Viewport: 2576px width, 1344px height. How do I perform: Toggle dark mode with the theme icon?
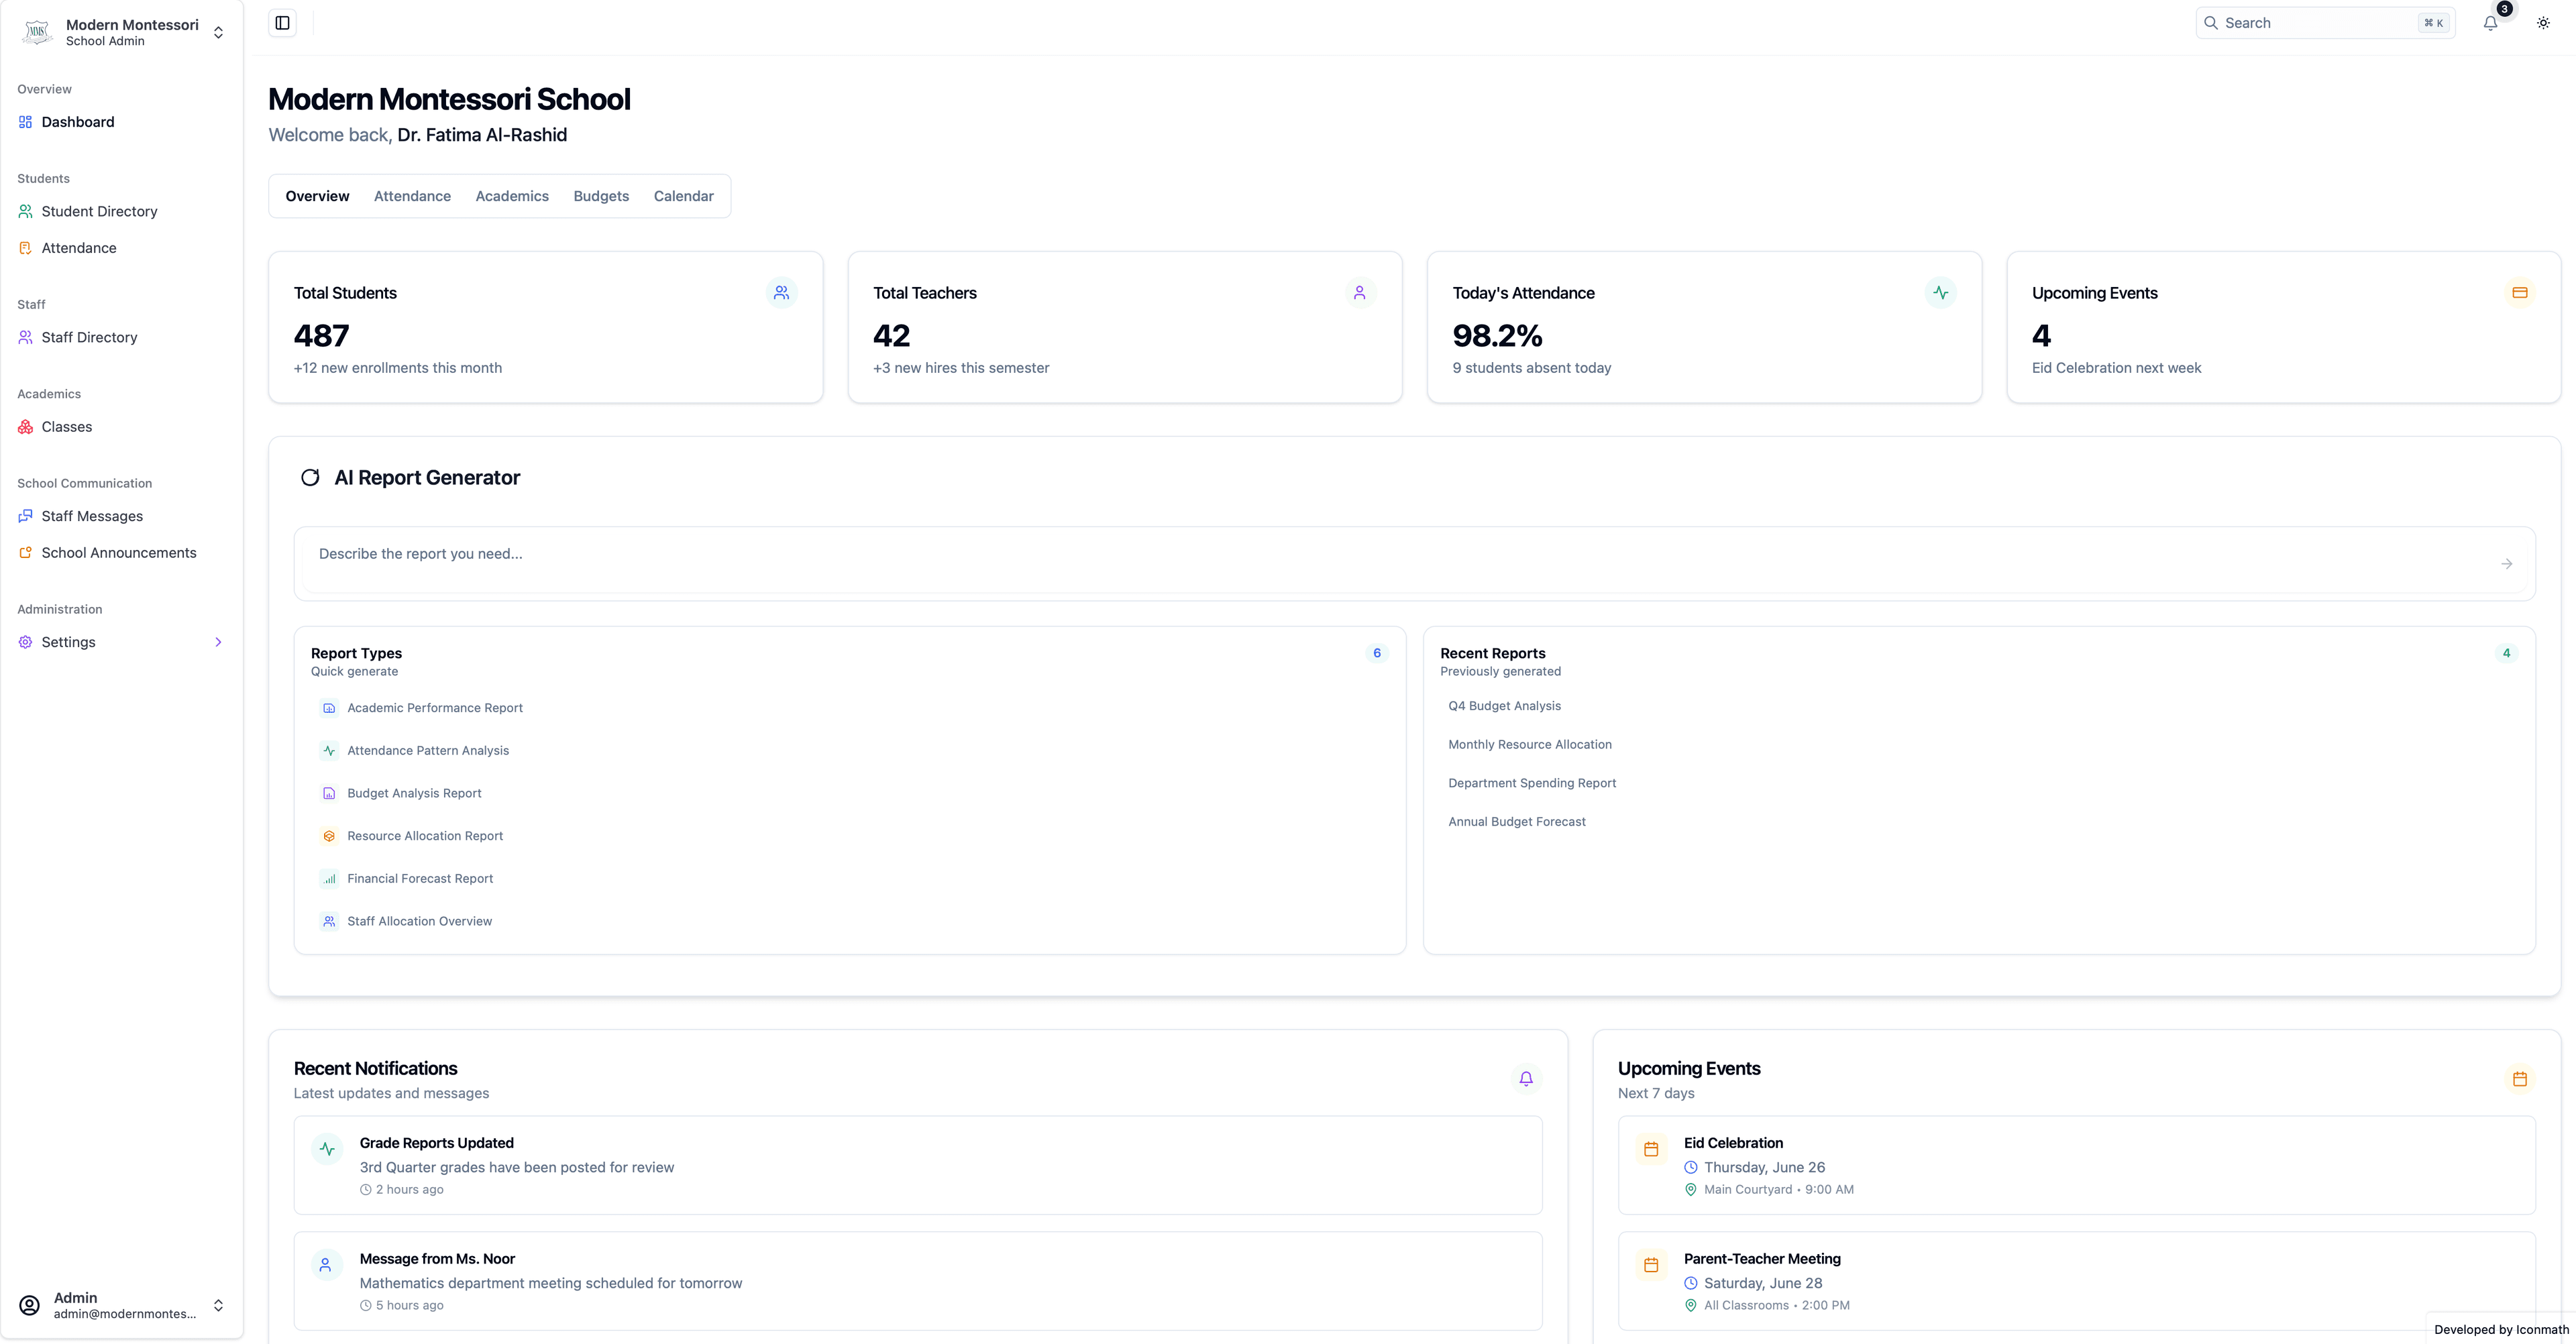[2543, 22]
